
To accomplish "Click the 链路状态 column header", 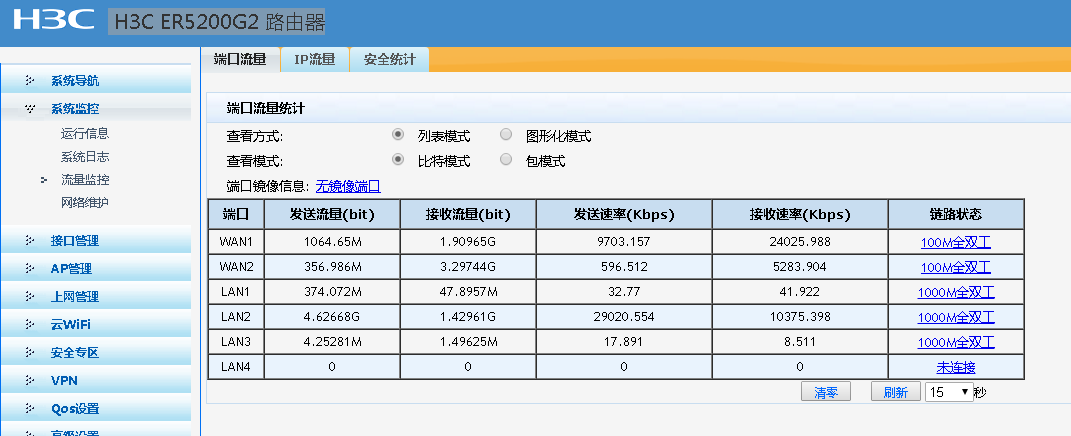I will [x=956, y=214].
